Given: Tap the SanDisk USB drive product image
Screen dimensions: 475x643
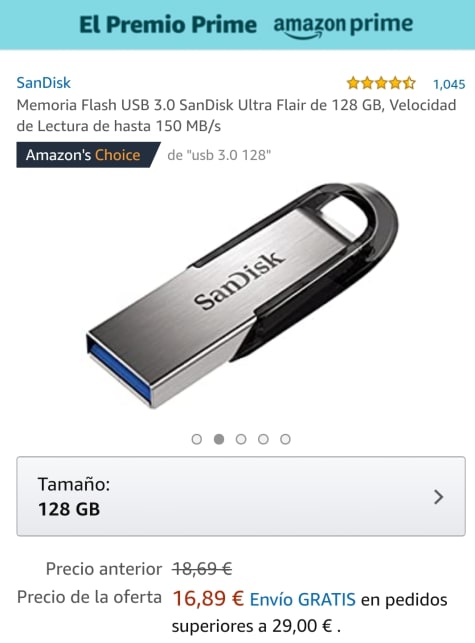Looking at the screenshot, I should pyautogui.click(x=242, y=295).
